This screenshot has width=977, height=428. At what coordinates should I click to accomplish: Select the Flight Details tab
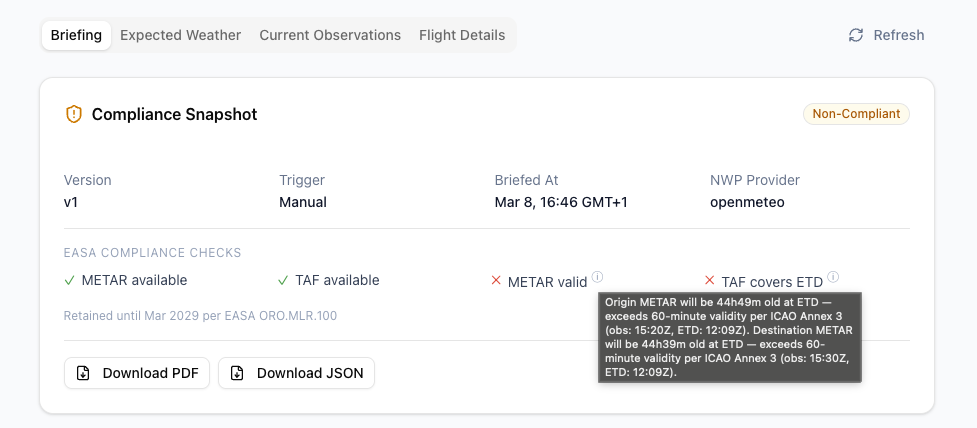462,35
